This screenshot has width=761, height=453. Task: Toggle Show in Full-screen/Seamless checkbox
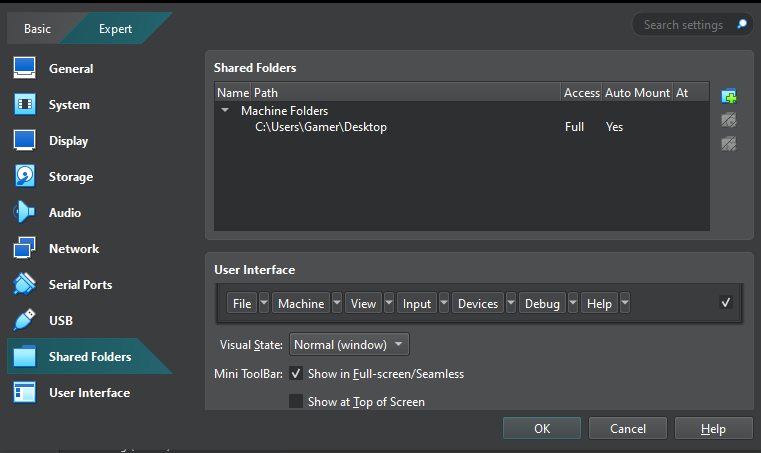click(x=296, y=374)
